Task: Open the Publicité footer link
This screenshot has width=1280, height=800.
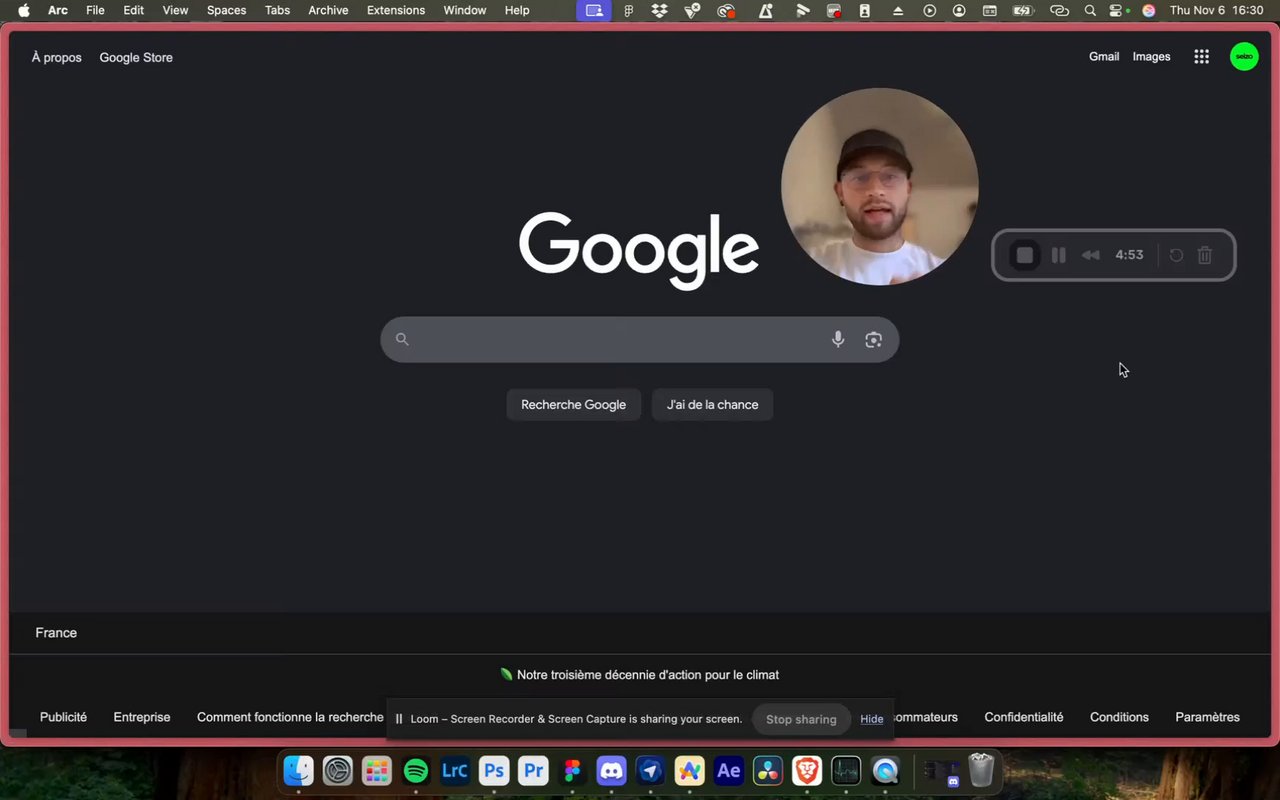Action: point(63,717)
